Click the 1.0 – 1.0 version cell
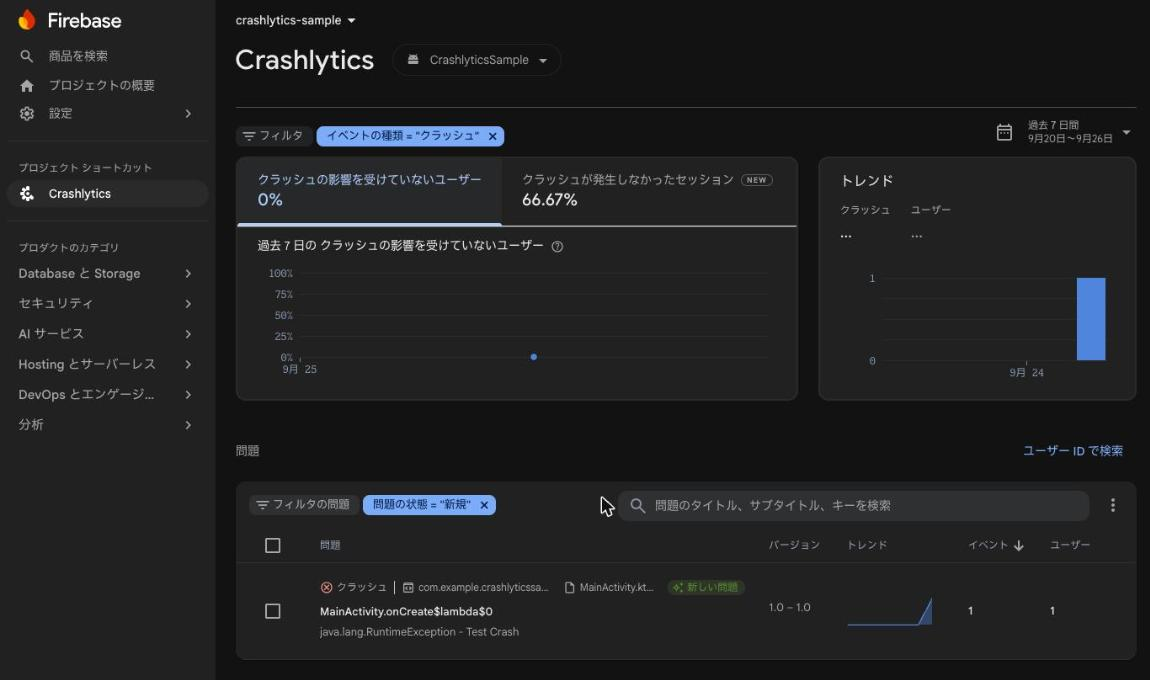 coord(789,607)
